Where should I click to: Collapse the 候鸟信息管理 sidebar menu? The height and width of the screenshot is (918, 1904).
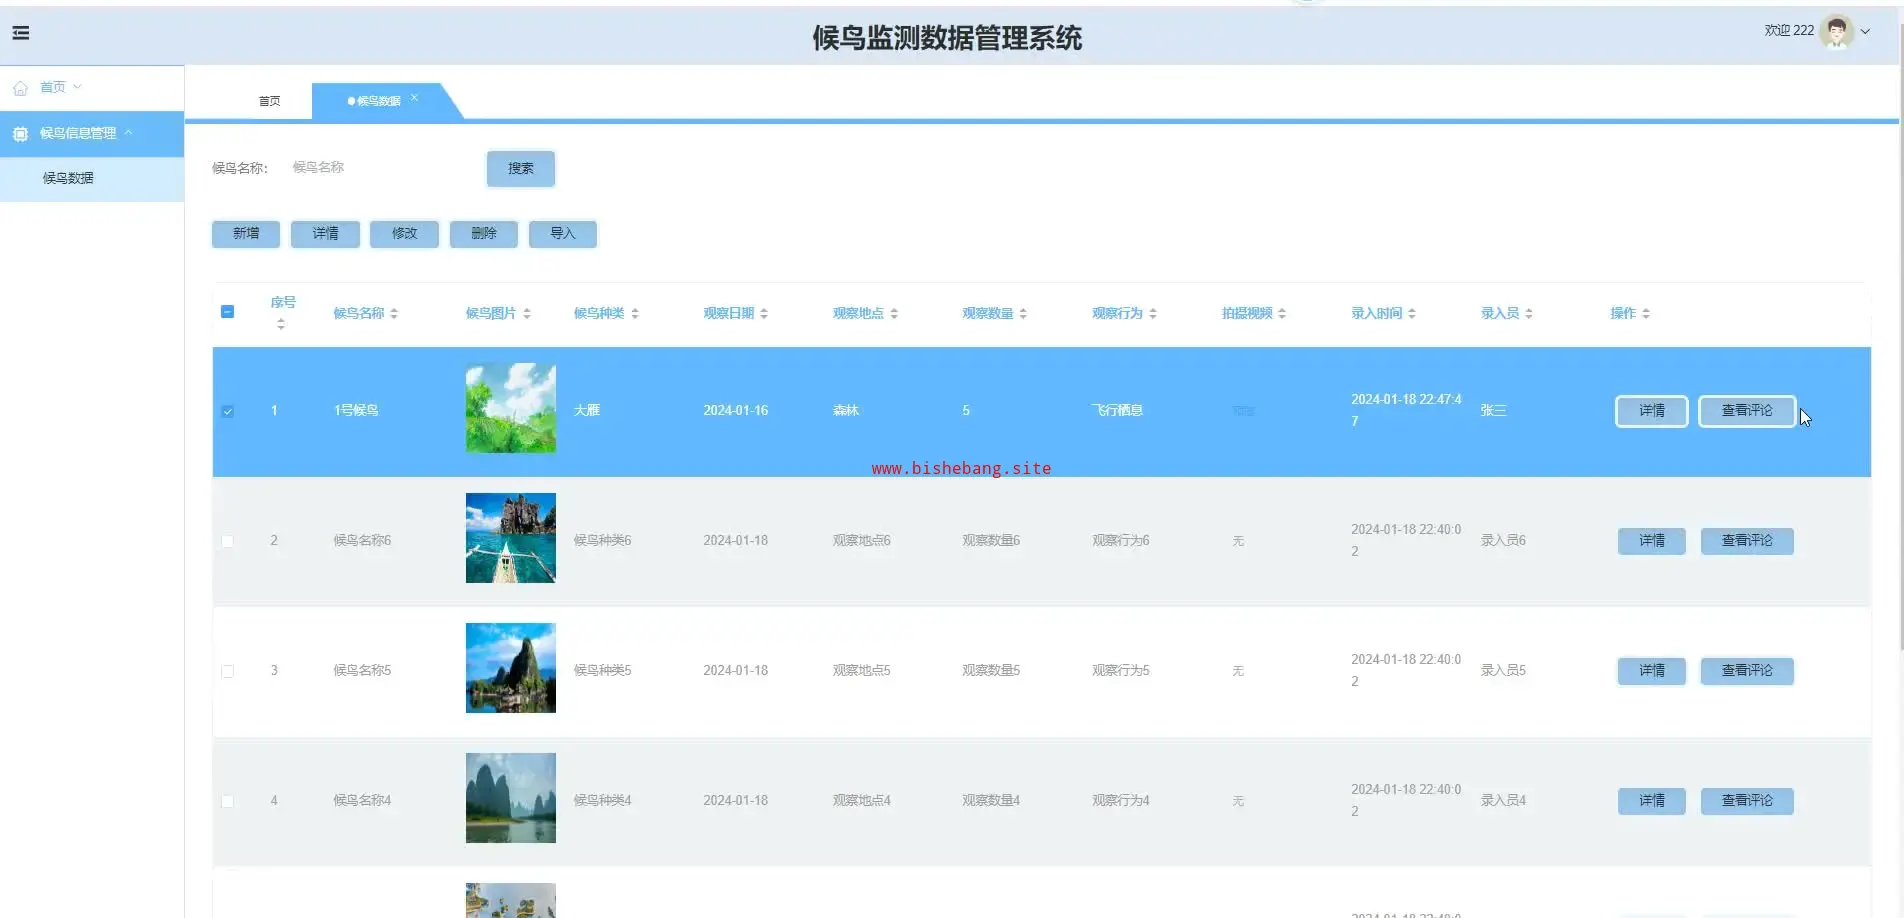point(128,133)
